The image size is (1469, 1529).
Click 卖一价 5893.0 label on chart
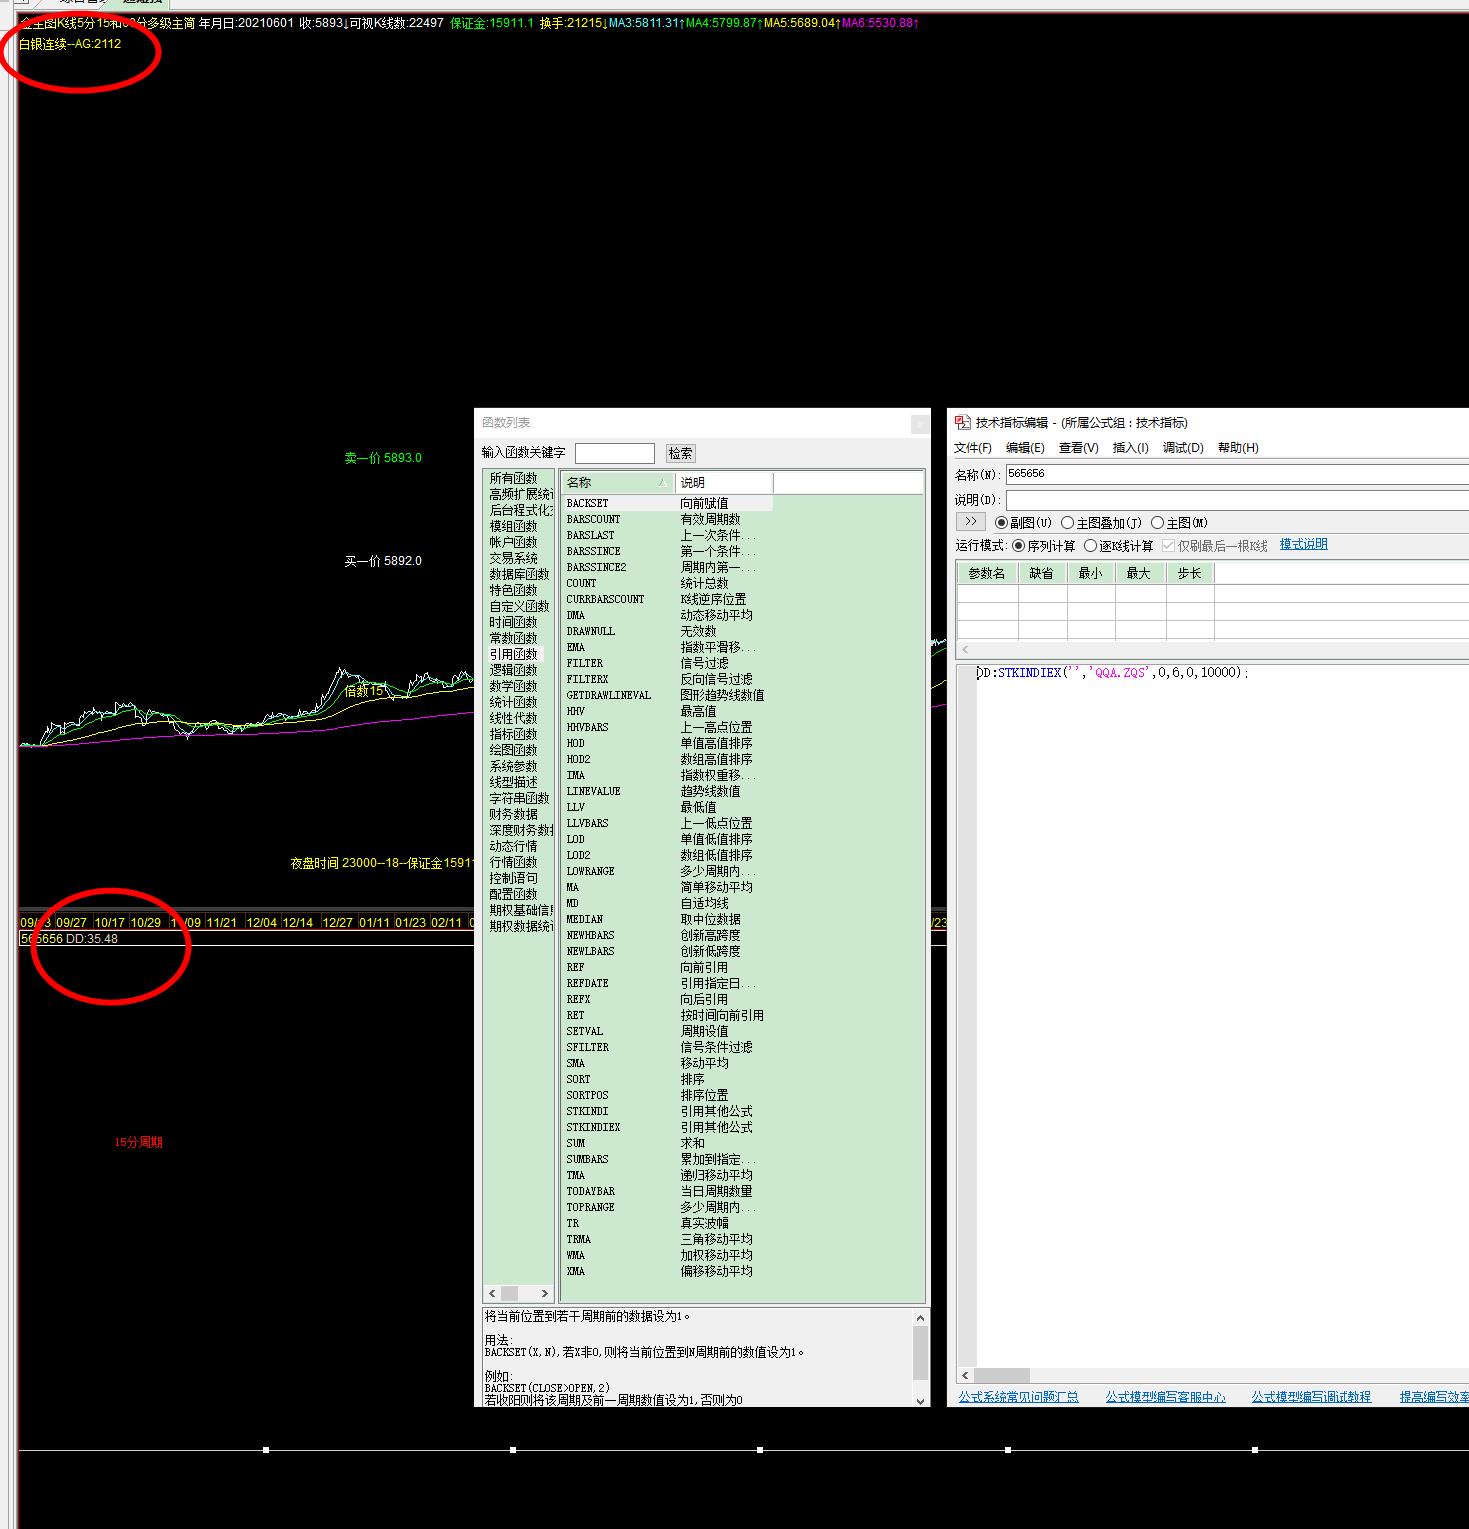tap(383, 458)
